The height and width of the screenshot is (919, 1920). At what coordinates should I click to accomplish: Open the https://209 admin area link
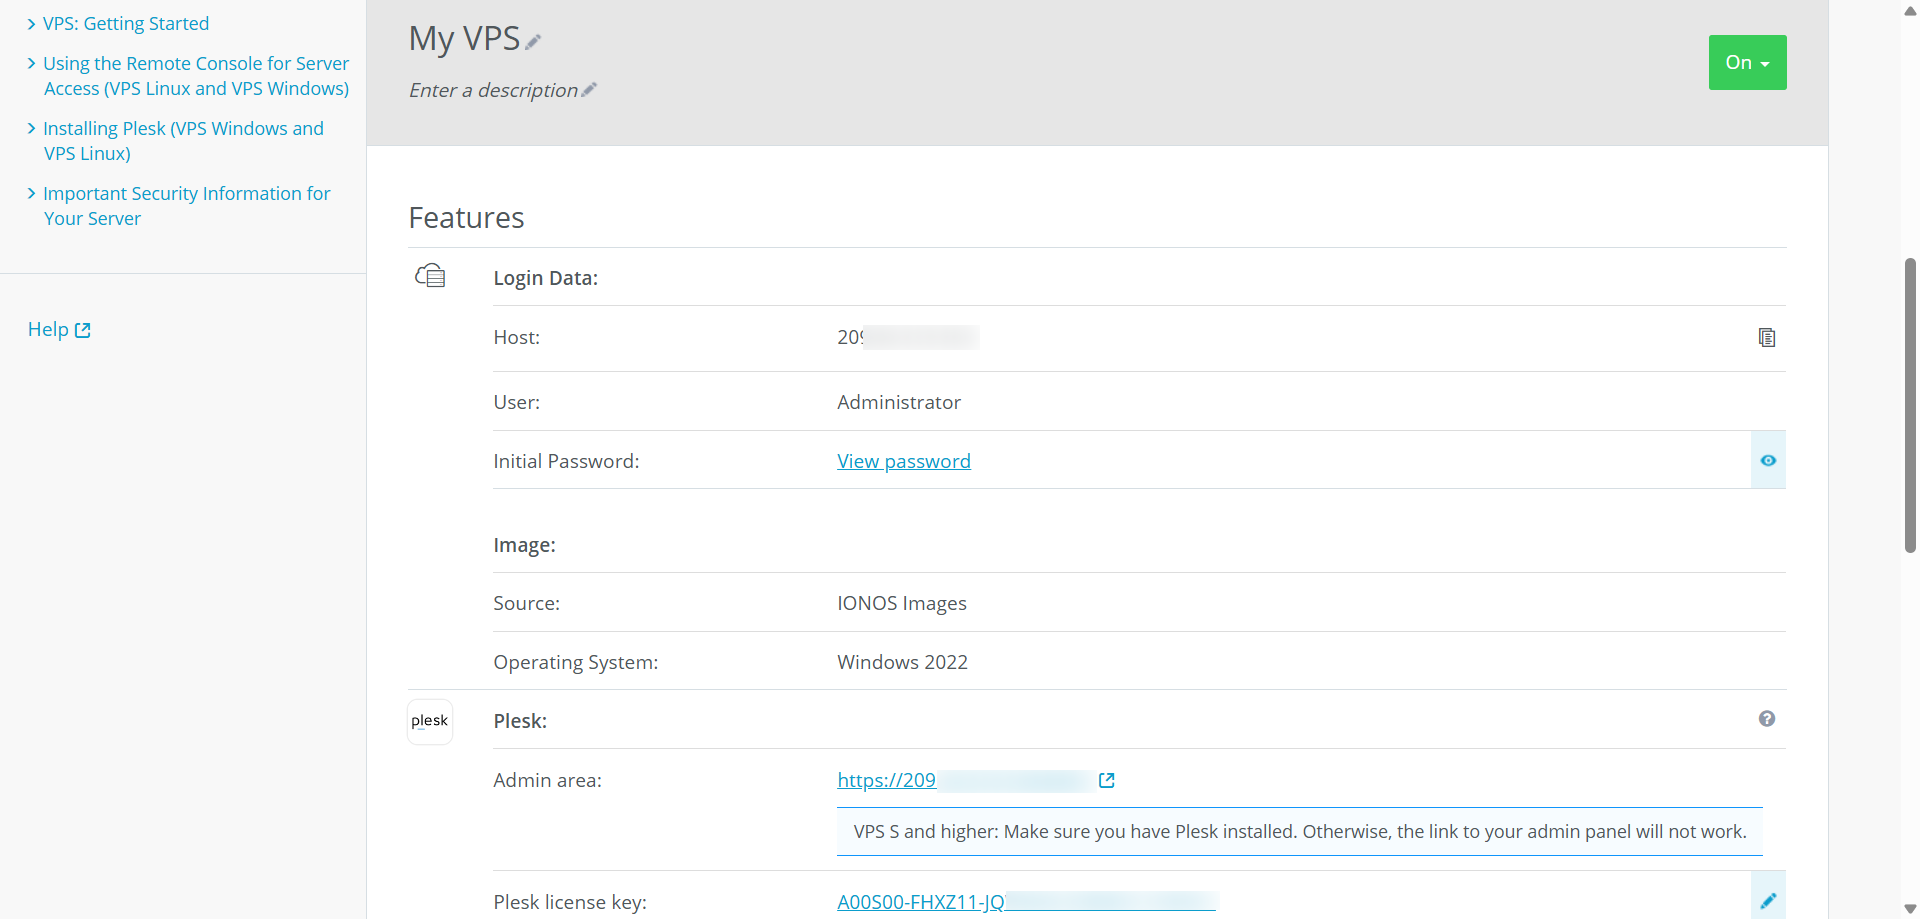(964, 780)
